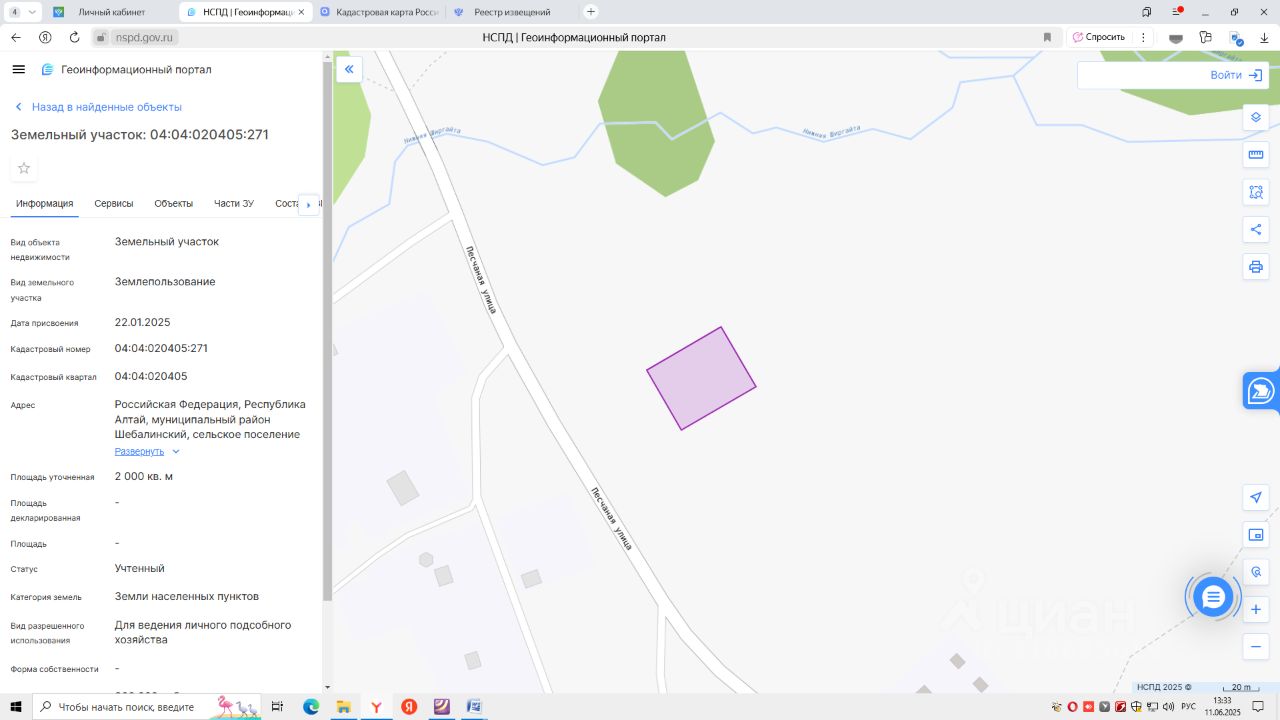Switch to the Сервисы tab

coord(114,204)
